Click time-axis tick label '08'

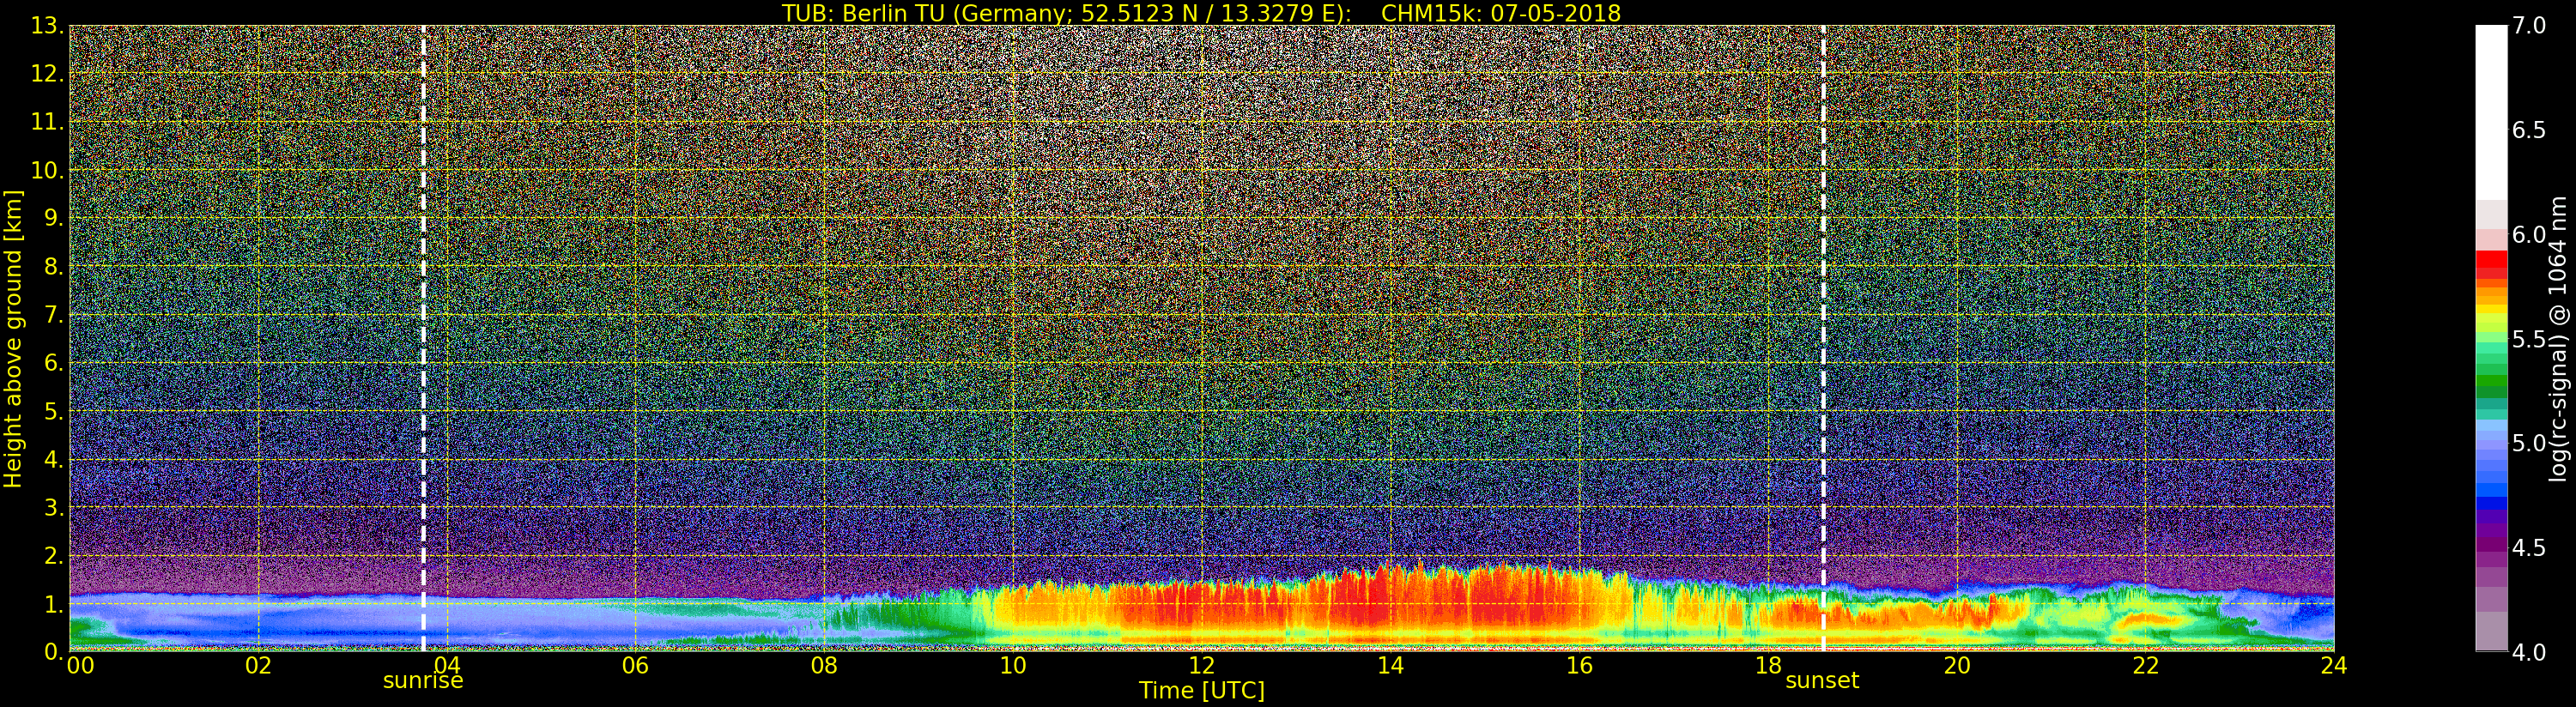coord(824,666)
